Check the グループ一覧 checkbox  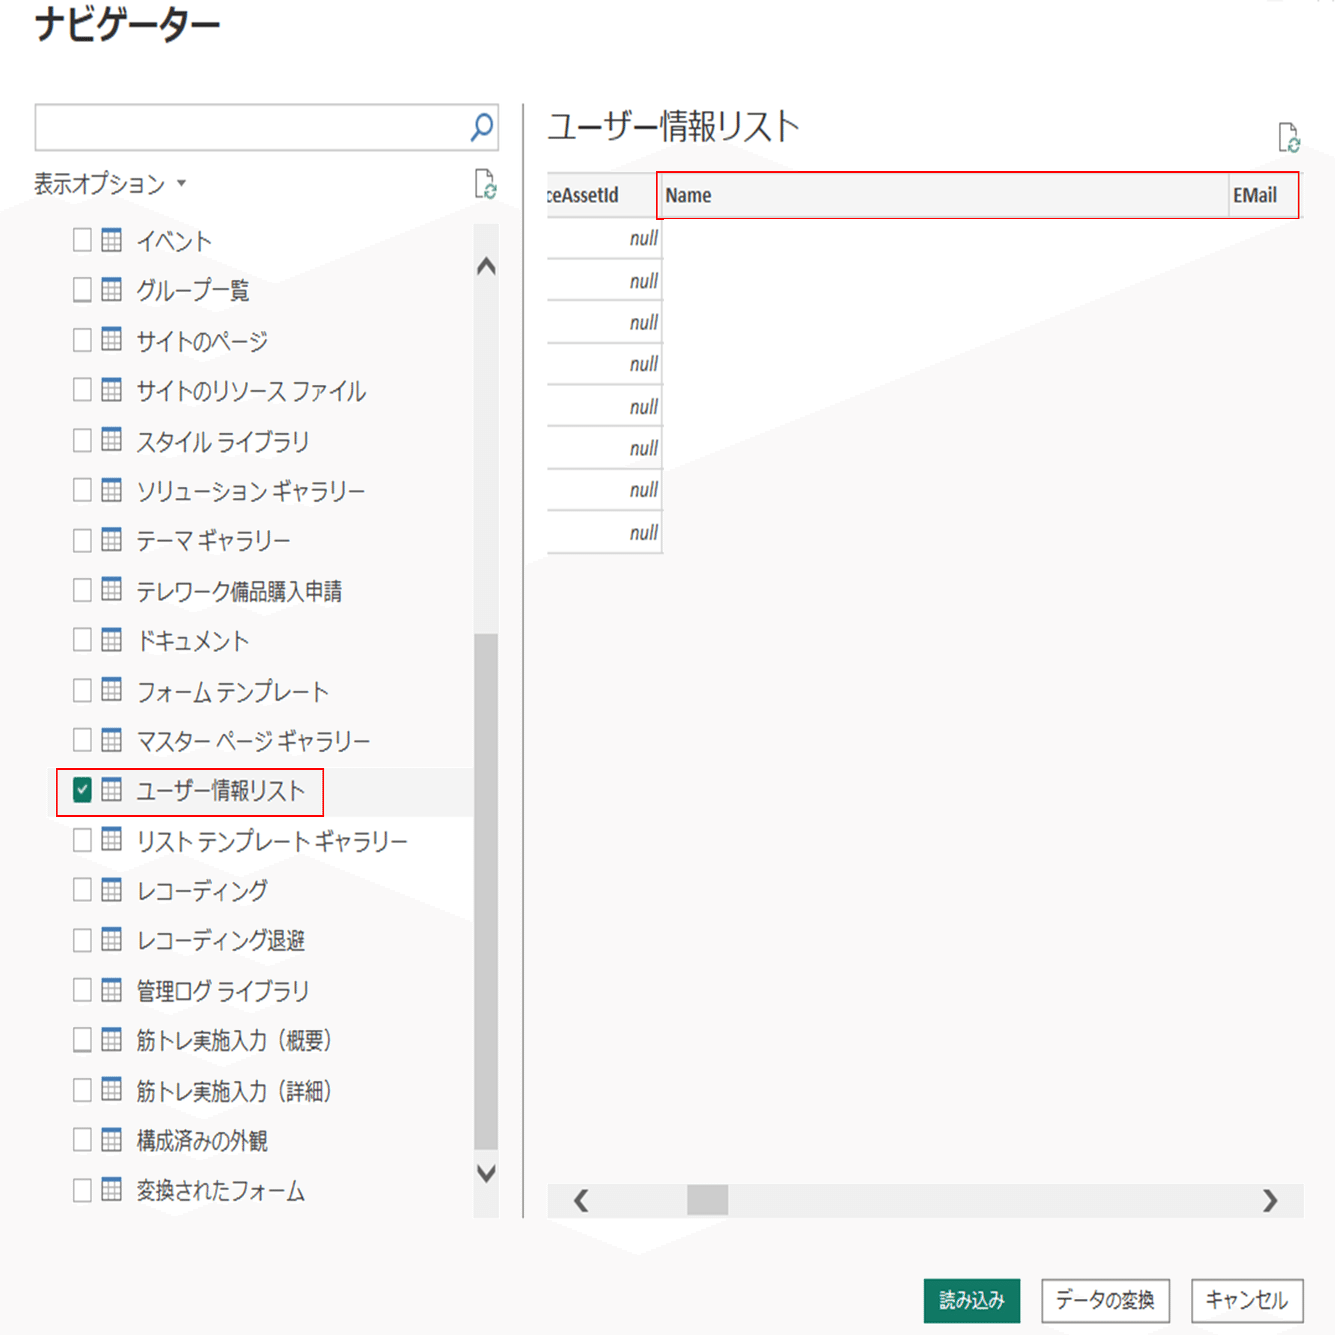tap(82, 290)
